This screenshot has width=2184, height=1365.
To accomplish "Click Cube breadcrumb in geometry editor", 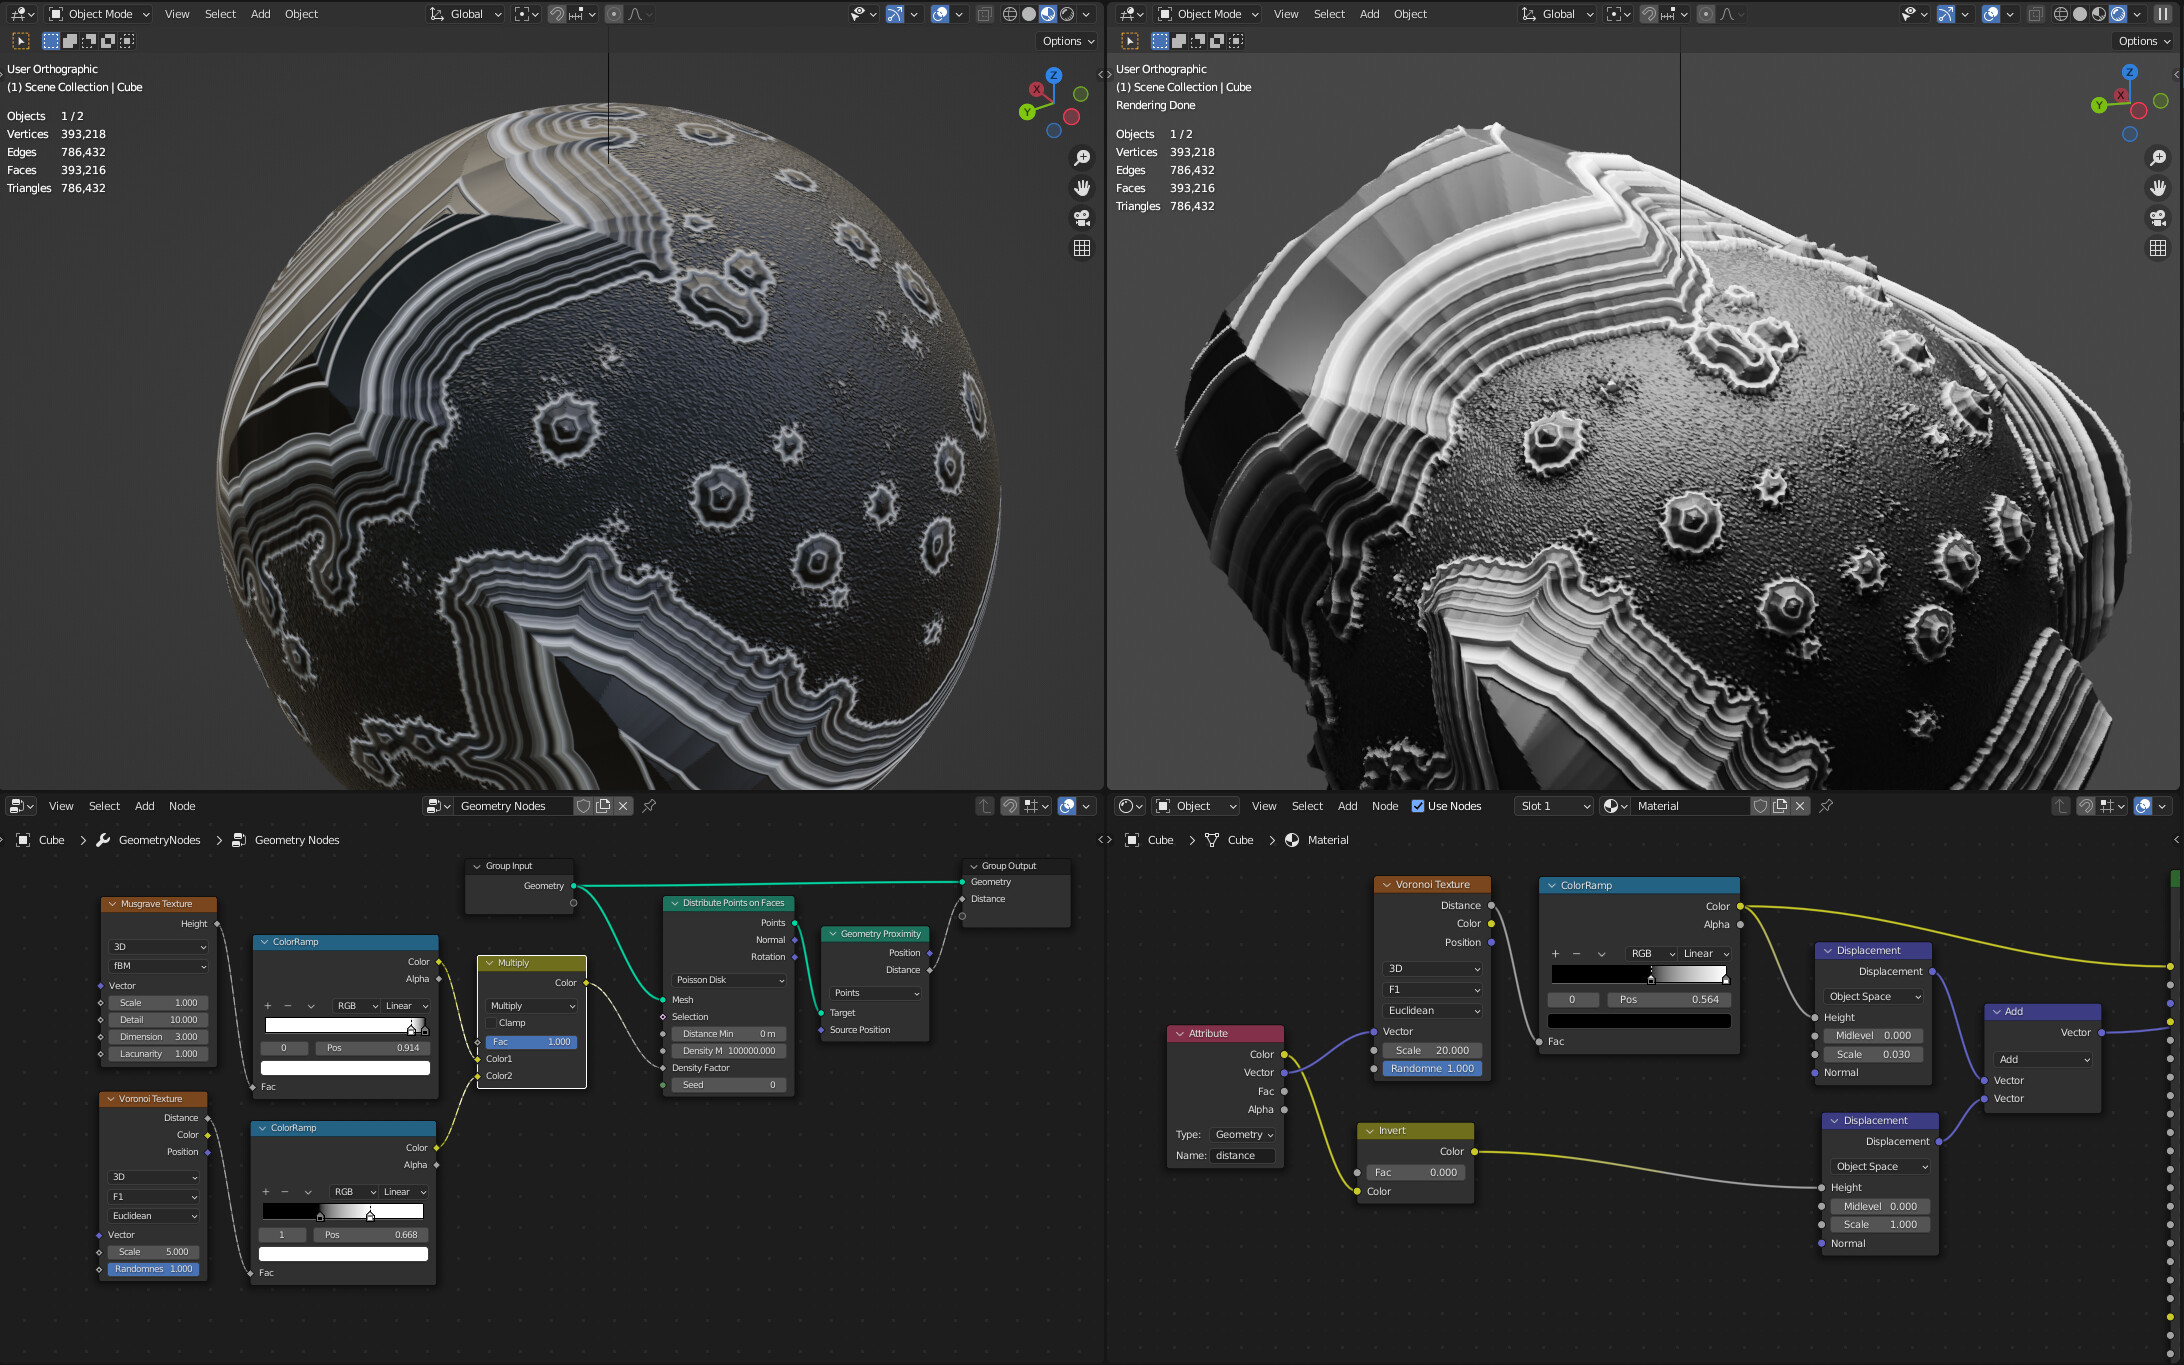I will pyautogui.click(x=51, y=840).
